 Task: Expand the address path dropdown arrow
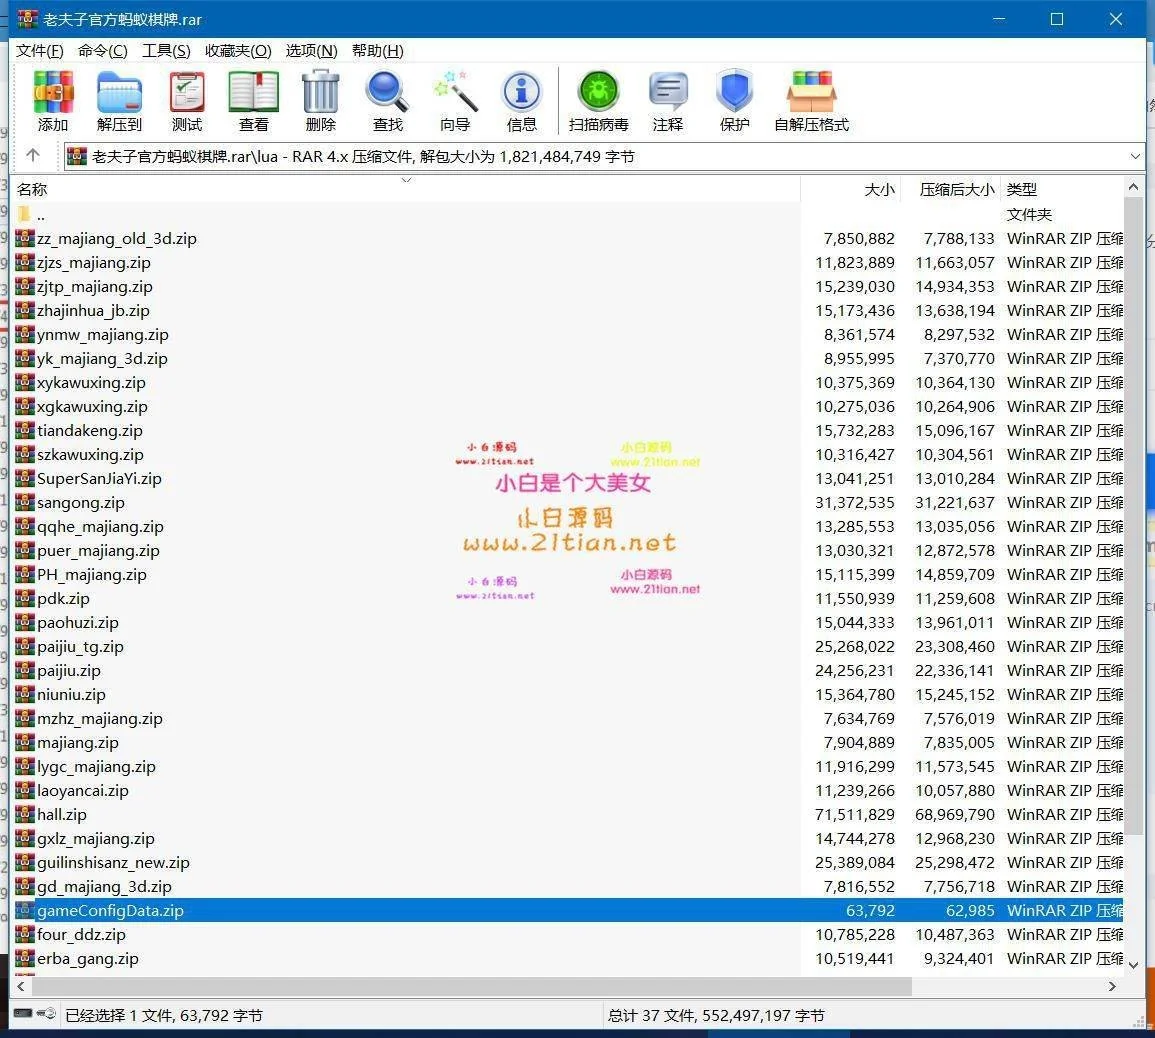pyautogui.click(x=1134, y=156)
